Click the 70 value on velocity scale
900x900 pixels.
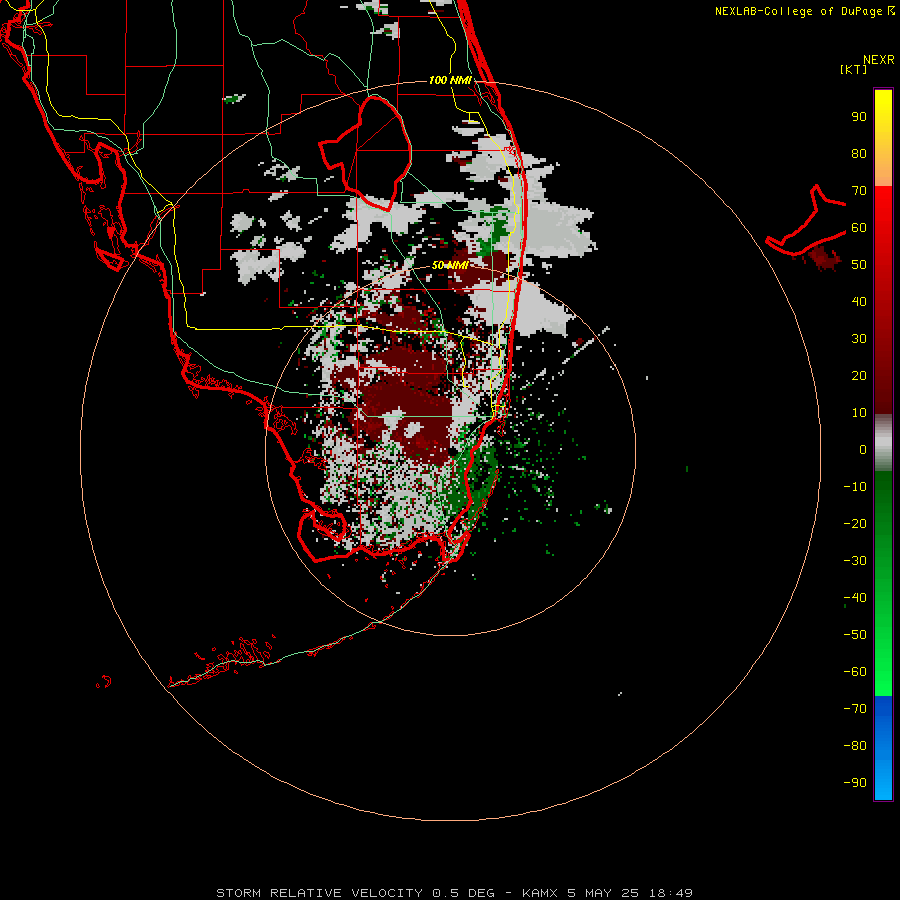click(859, 191)
